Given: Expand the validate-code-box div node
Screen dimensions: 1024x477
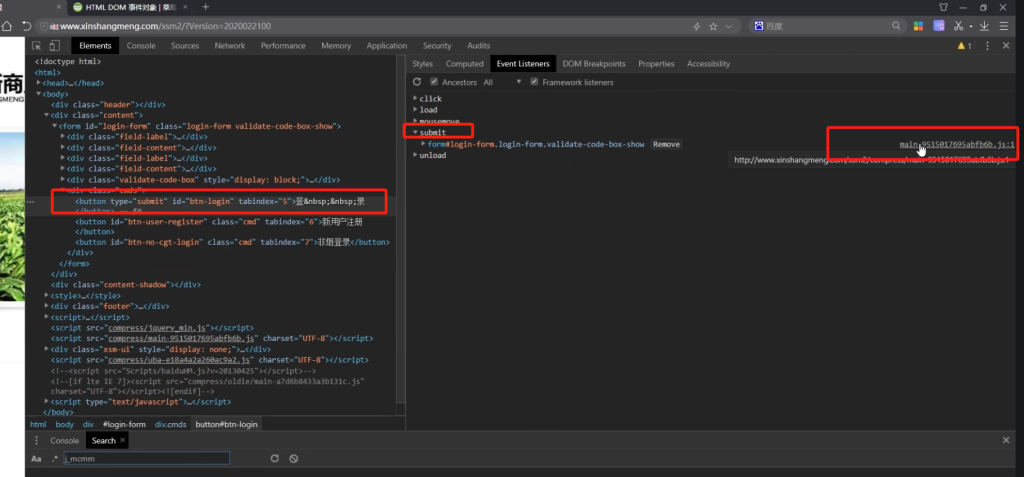Looking at the screenshot, I should pyautogui.click(x=63, y=180).
